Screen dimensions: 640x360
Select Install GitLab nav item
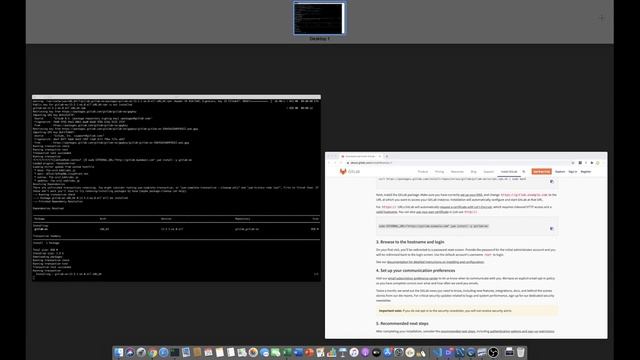pyautogui.click(x=509, y=172)
